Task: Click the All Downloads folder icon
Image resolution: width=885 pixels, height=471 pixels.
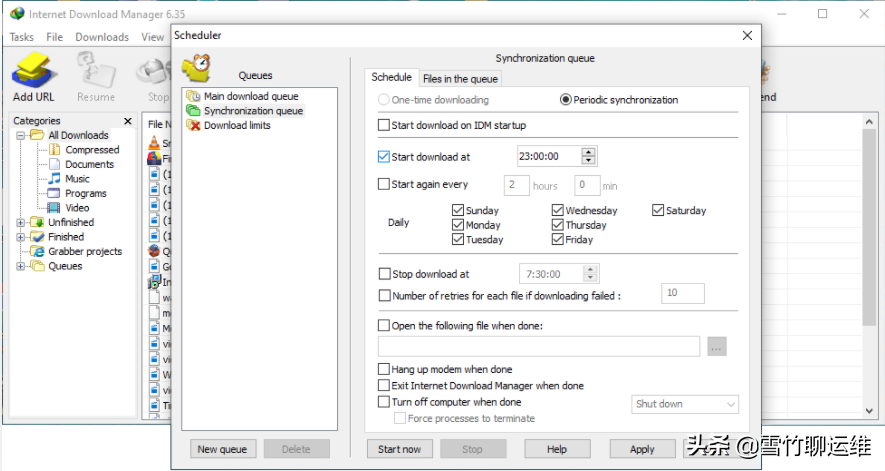Action: 37,135
